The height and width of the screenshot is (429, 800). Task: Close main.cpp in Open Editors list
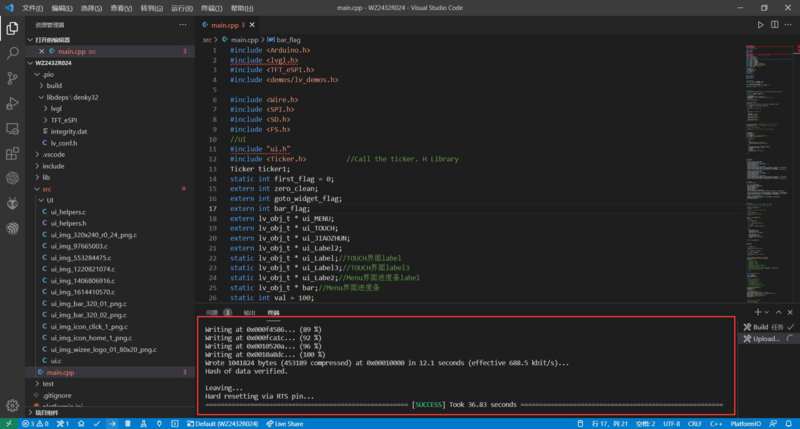click(41, 52)
